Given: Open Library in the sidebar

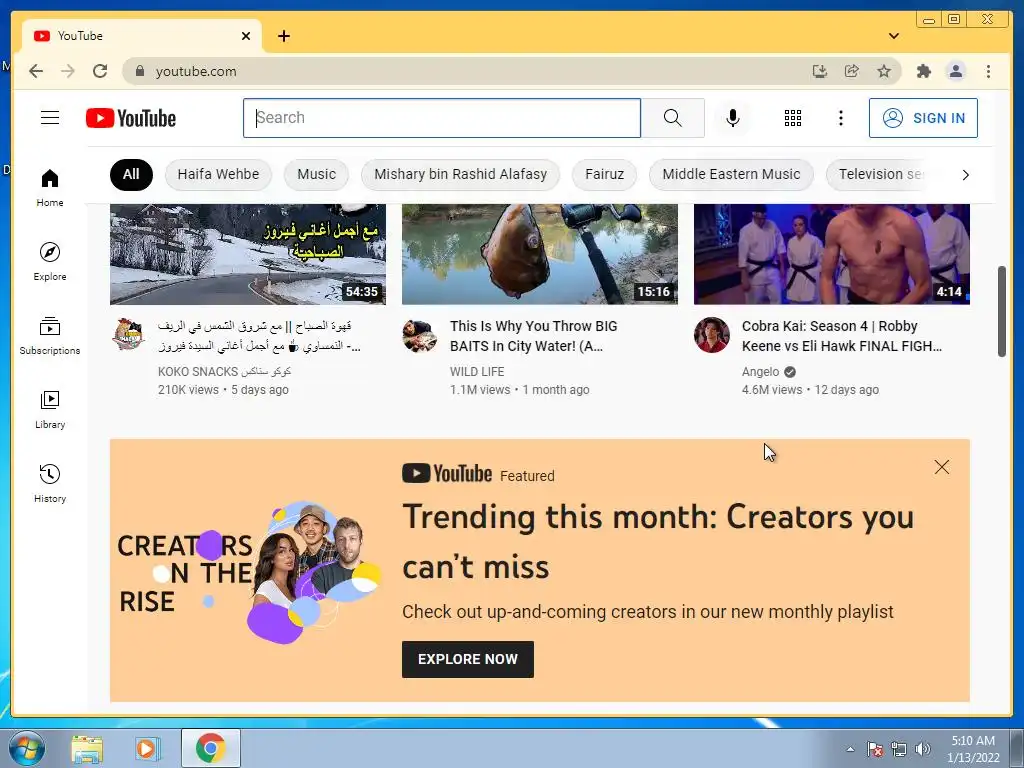Looking at the screenshot, I should coord(50,409).
